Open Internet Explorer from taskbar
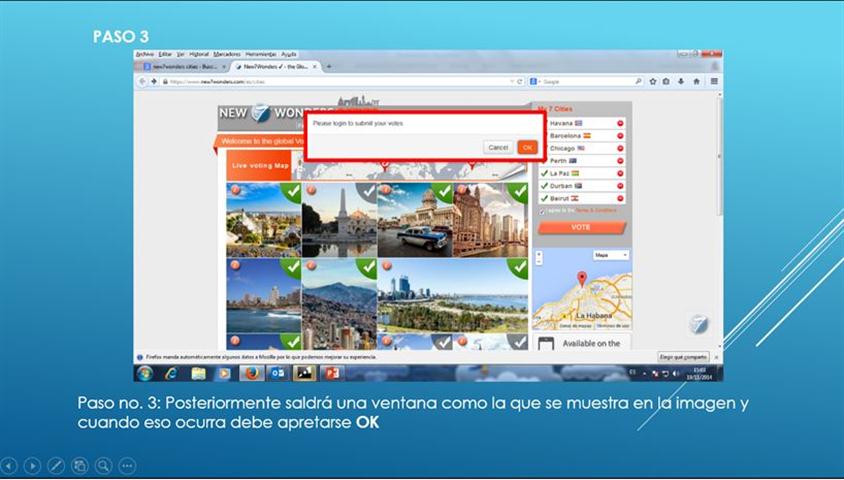Image resolution: width=844 pixels, height=480 pixels. pyautogui.click(x=171, y=373)
